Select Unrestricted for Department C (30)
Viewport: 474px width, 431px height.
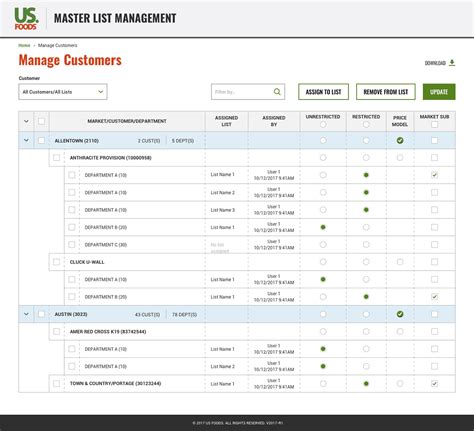323,245
